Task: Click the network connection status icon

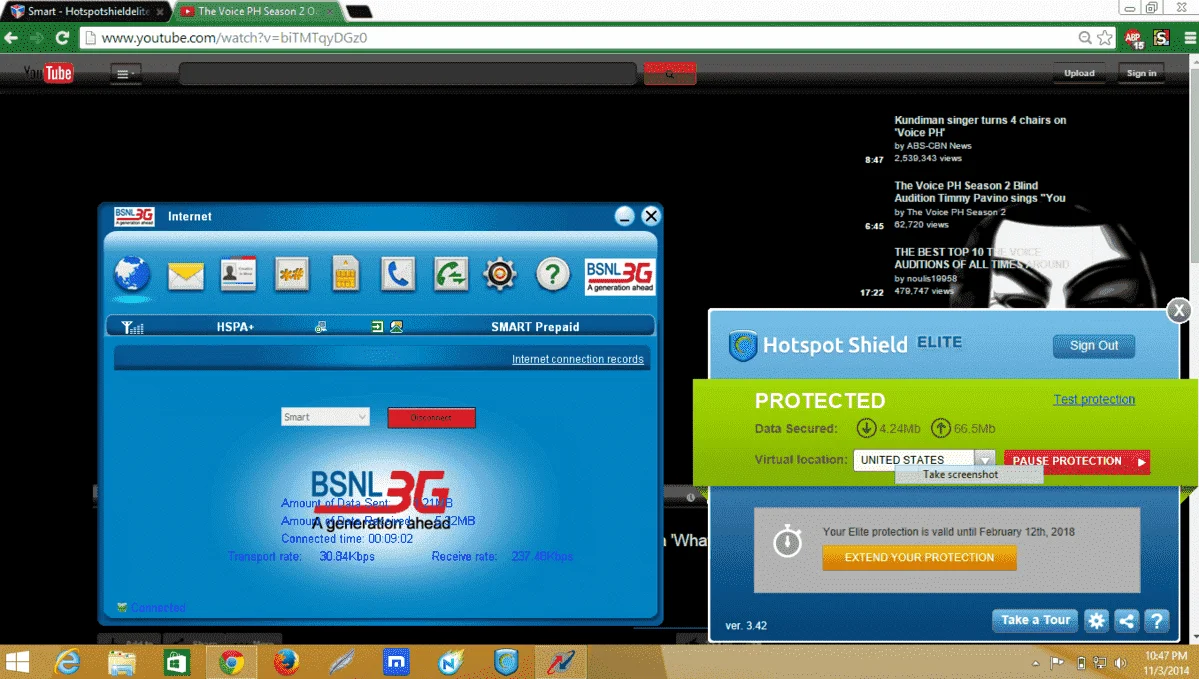Action: (x=320, y=327)
